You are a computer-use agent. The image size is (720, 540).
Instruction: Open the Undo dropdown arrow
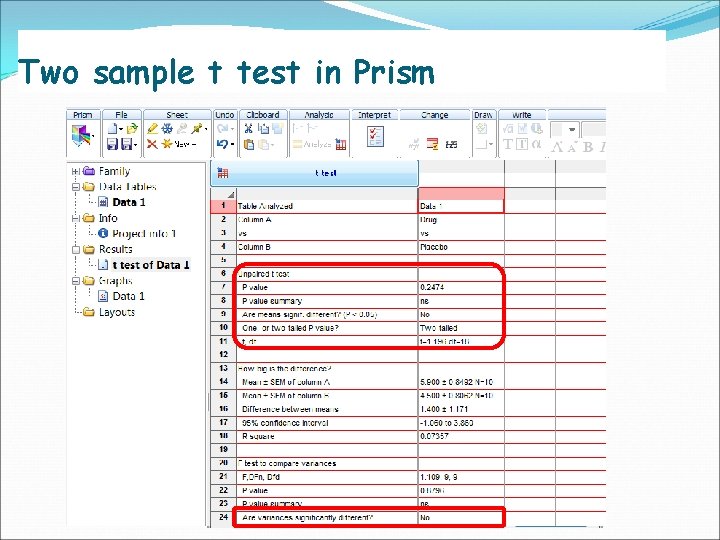pos(232,144)
